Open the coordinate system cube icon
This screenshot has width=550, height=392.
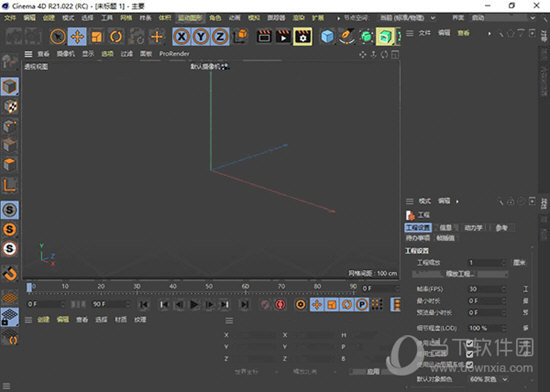pos(241,36)
